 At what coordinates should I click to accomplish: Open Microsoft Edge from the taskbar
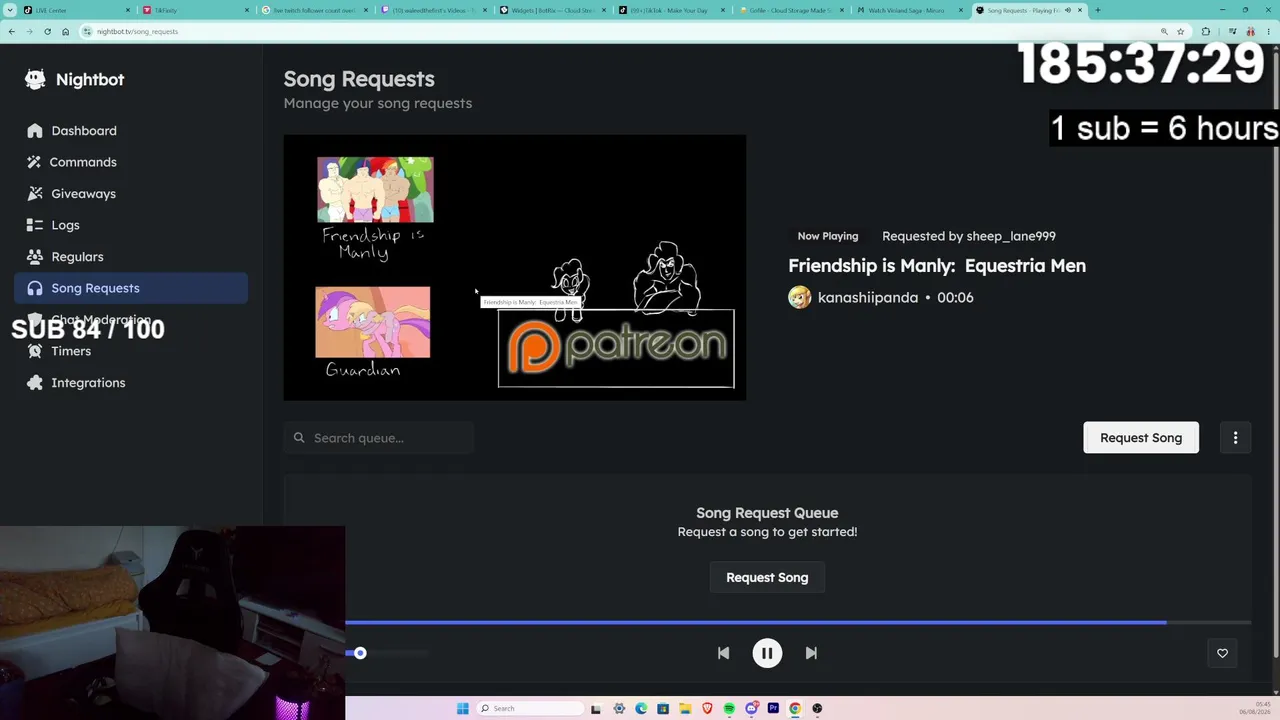click(x=641, y=708)
